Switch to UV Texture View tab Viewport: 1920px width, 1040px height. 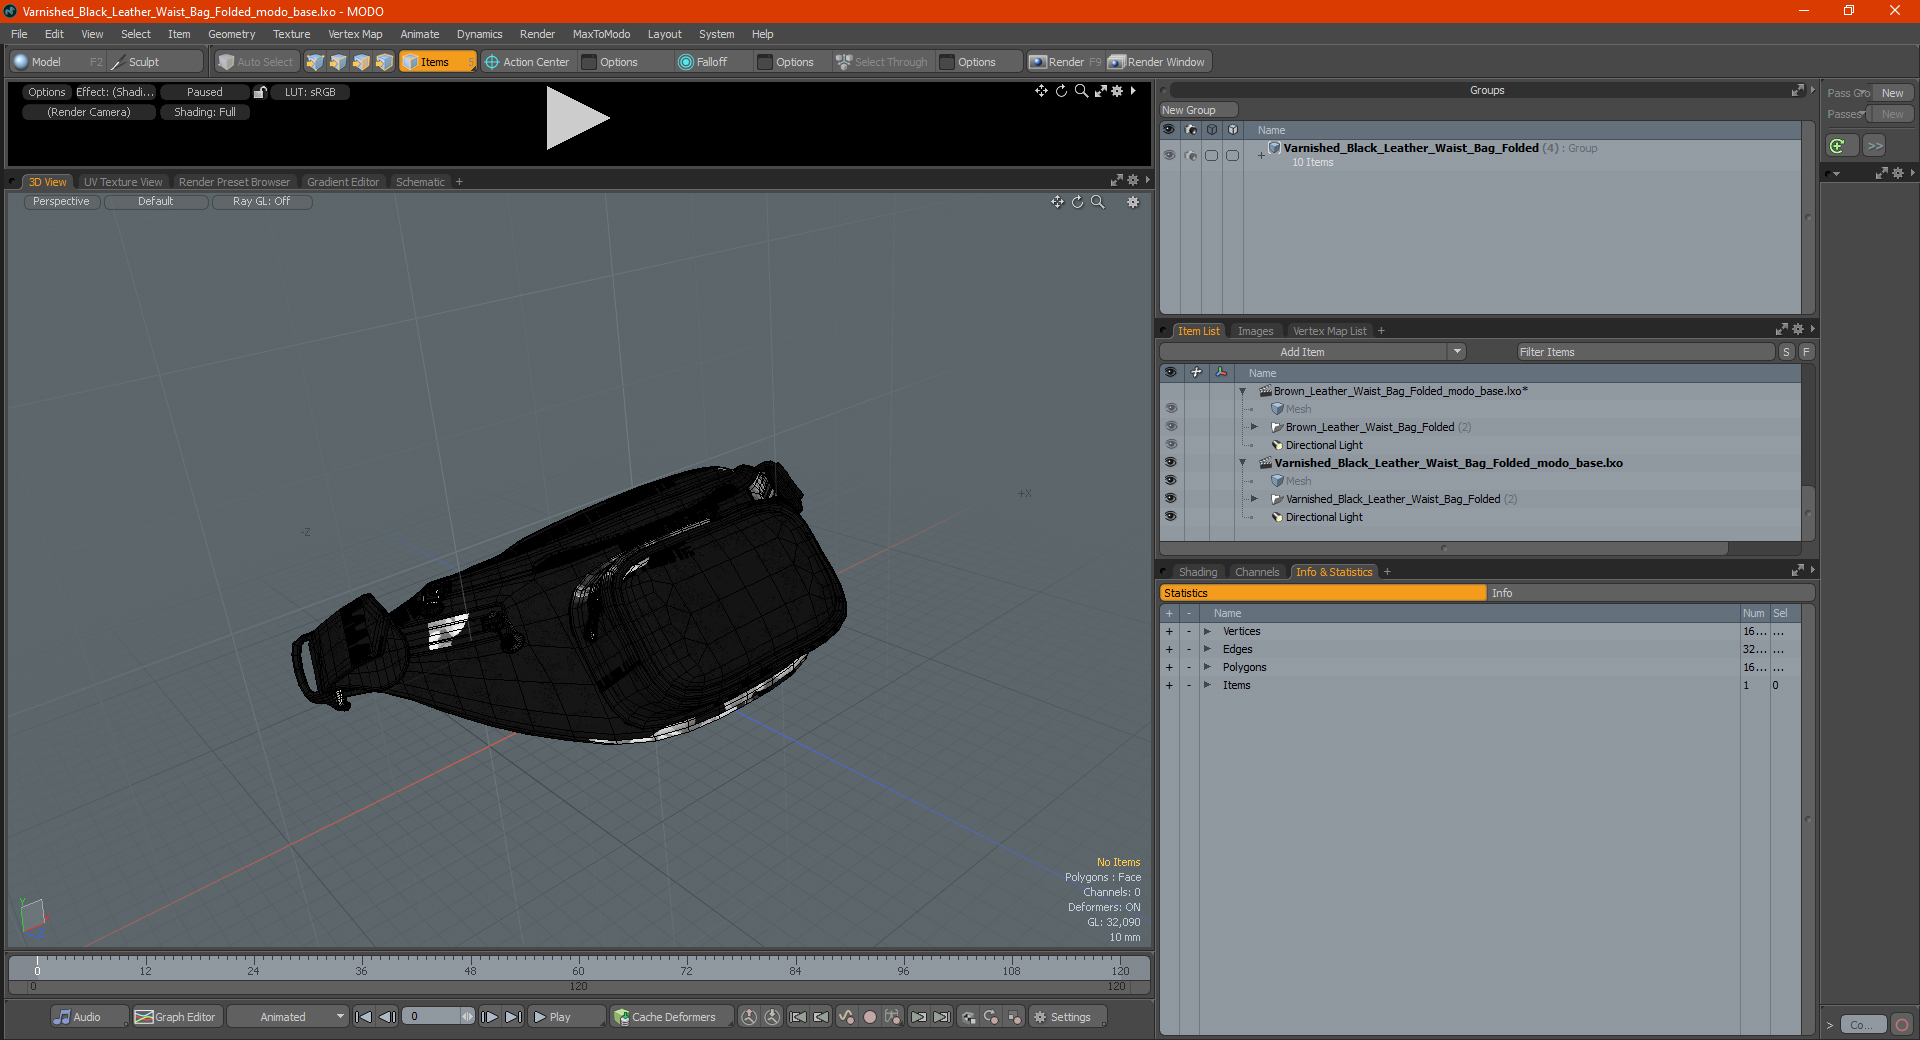pos(123,182)
